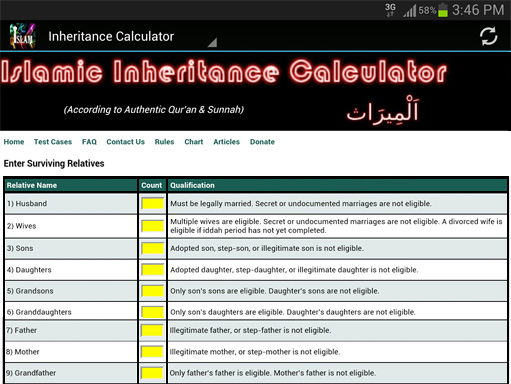Click 'Only father's father is eligible' text
Screen dimensions: 511x384
click(x=273, y=373)
